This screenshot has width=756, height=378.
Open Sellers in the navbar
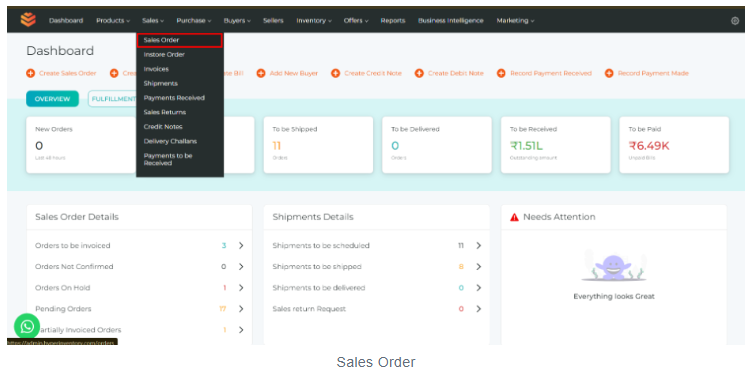point(273,21)
